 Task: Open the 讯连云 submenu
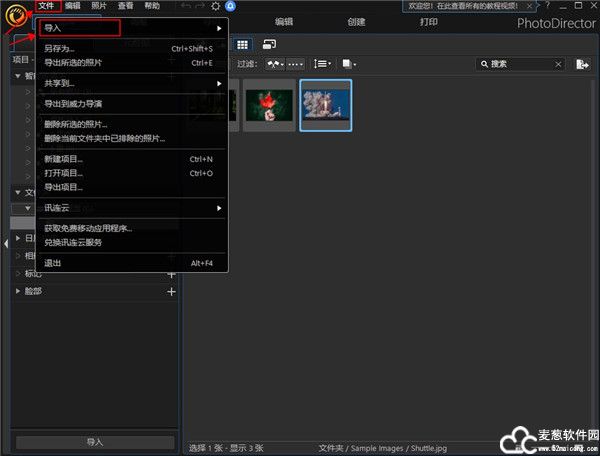click(x=56, y=208)
